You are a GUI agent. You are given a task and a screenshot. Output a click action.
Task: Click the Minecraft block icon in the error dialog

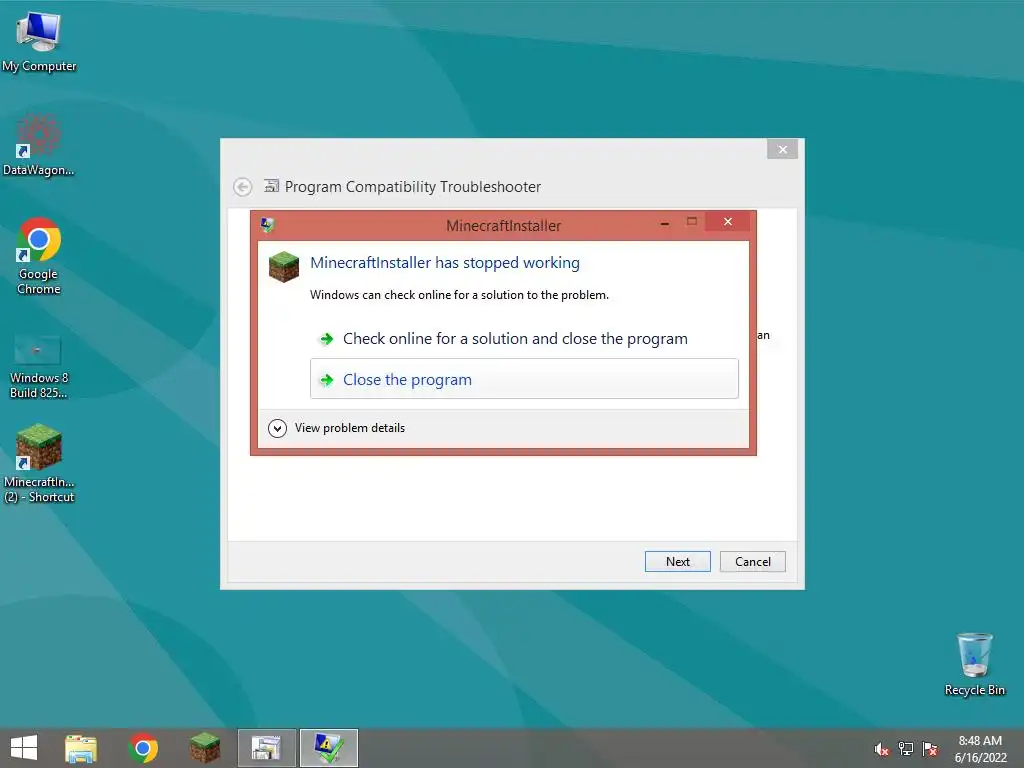pos(283,267)
